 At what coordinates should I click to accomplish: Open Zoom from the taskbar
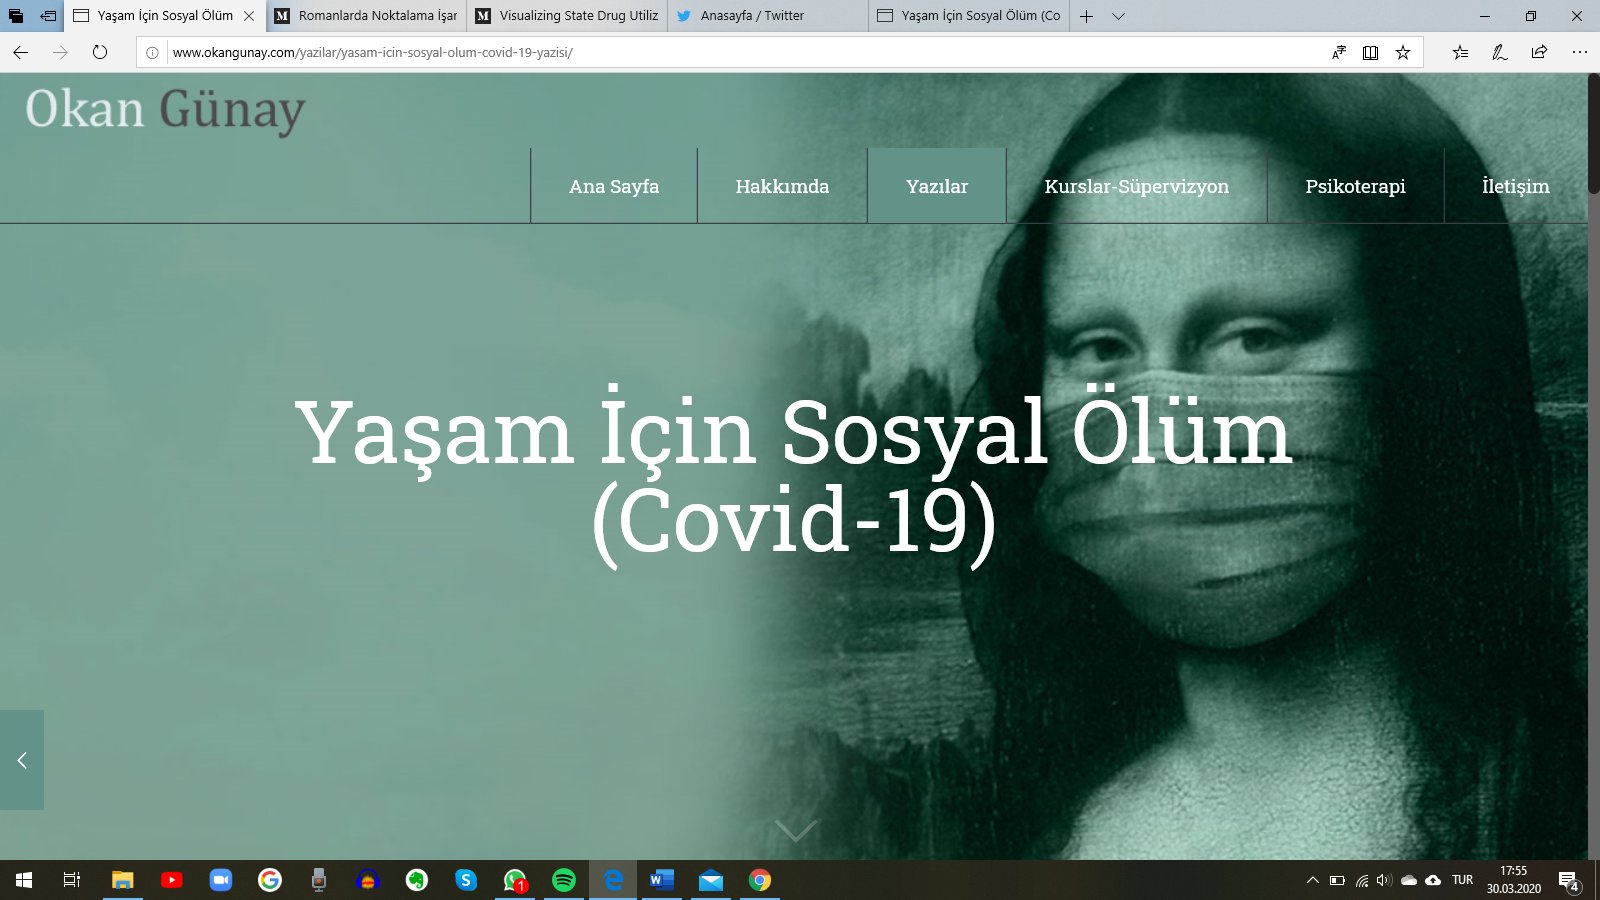point(221,880)
